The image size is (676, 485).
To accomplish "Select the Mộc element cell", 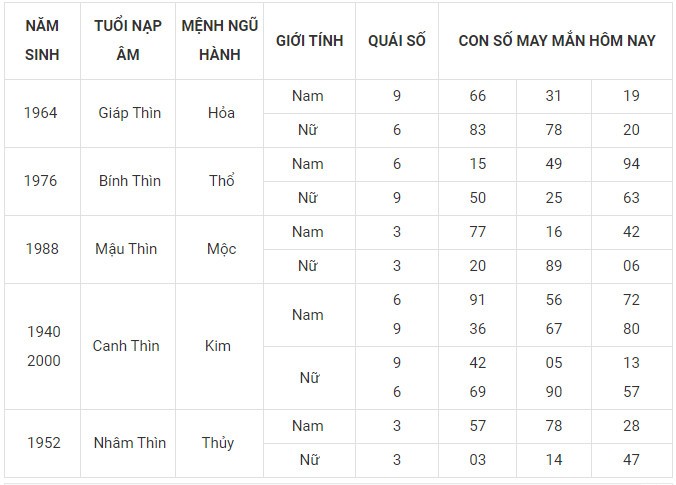I will [x=221, y=249].
